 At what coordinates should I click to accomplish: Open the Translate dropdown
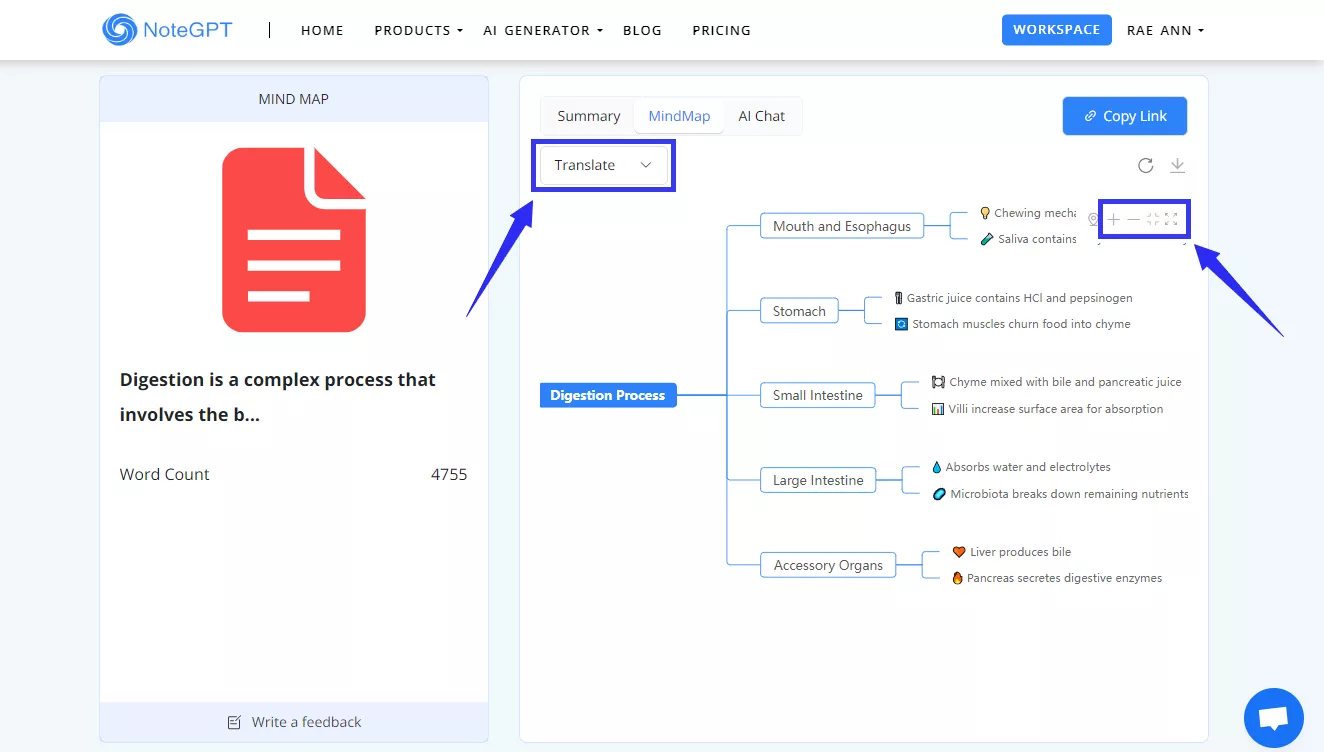[602, 164]
